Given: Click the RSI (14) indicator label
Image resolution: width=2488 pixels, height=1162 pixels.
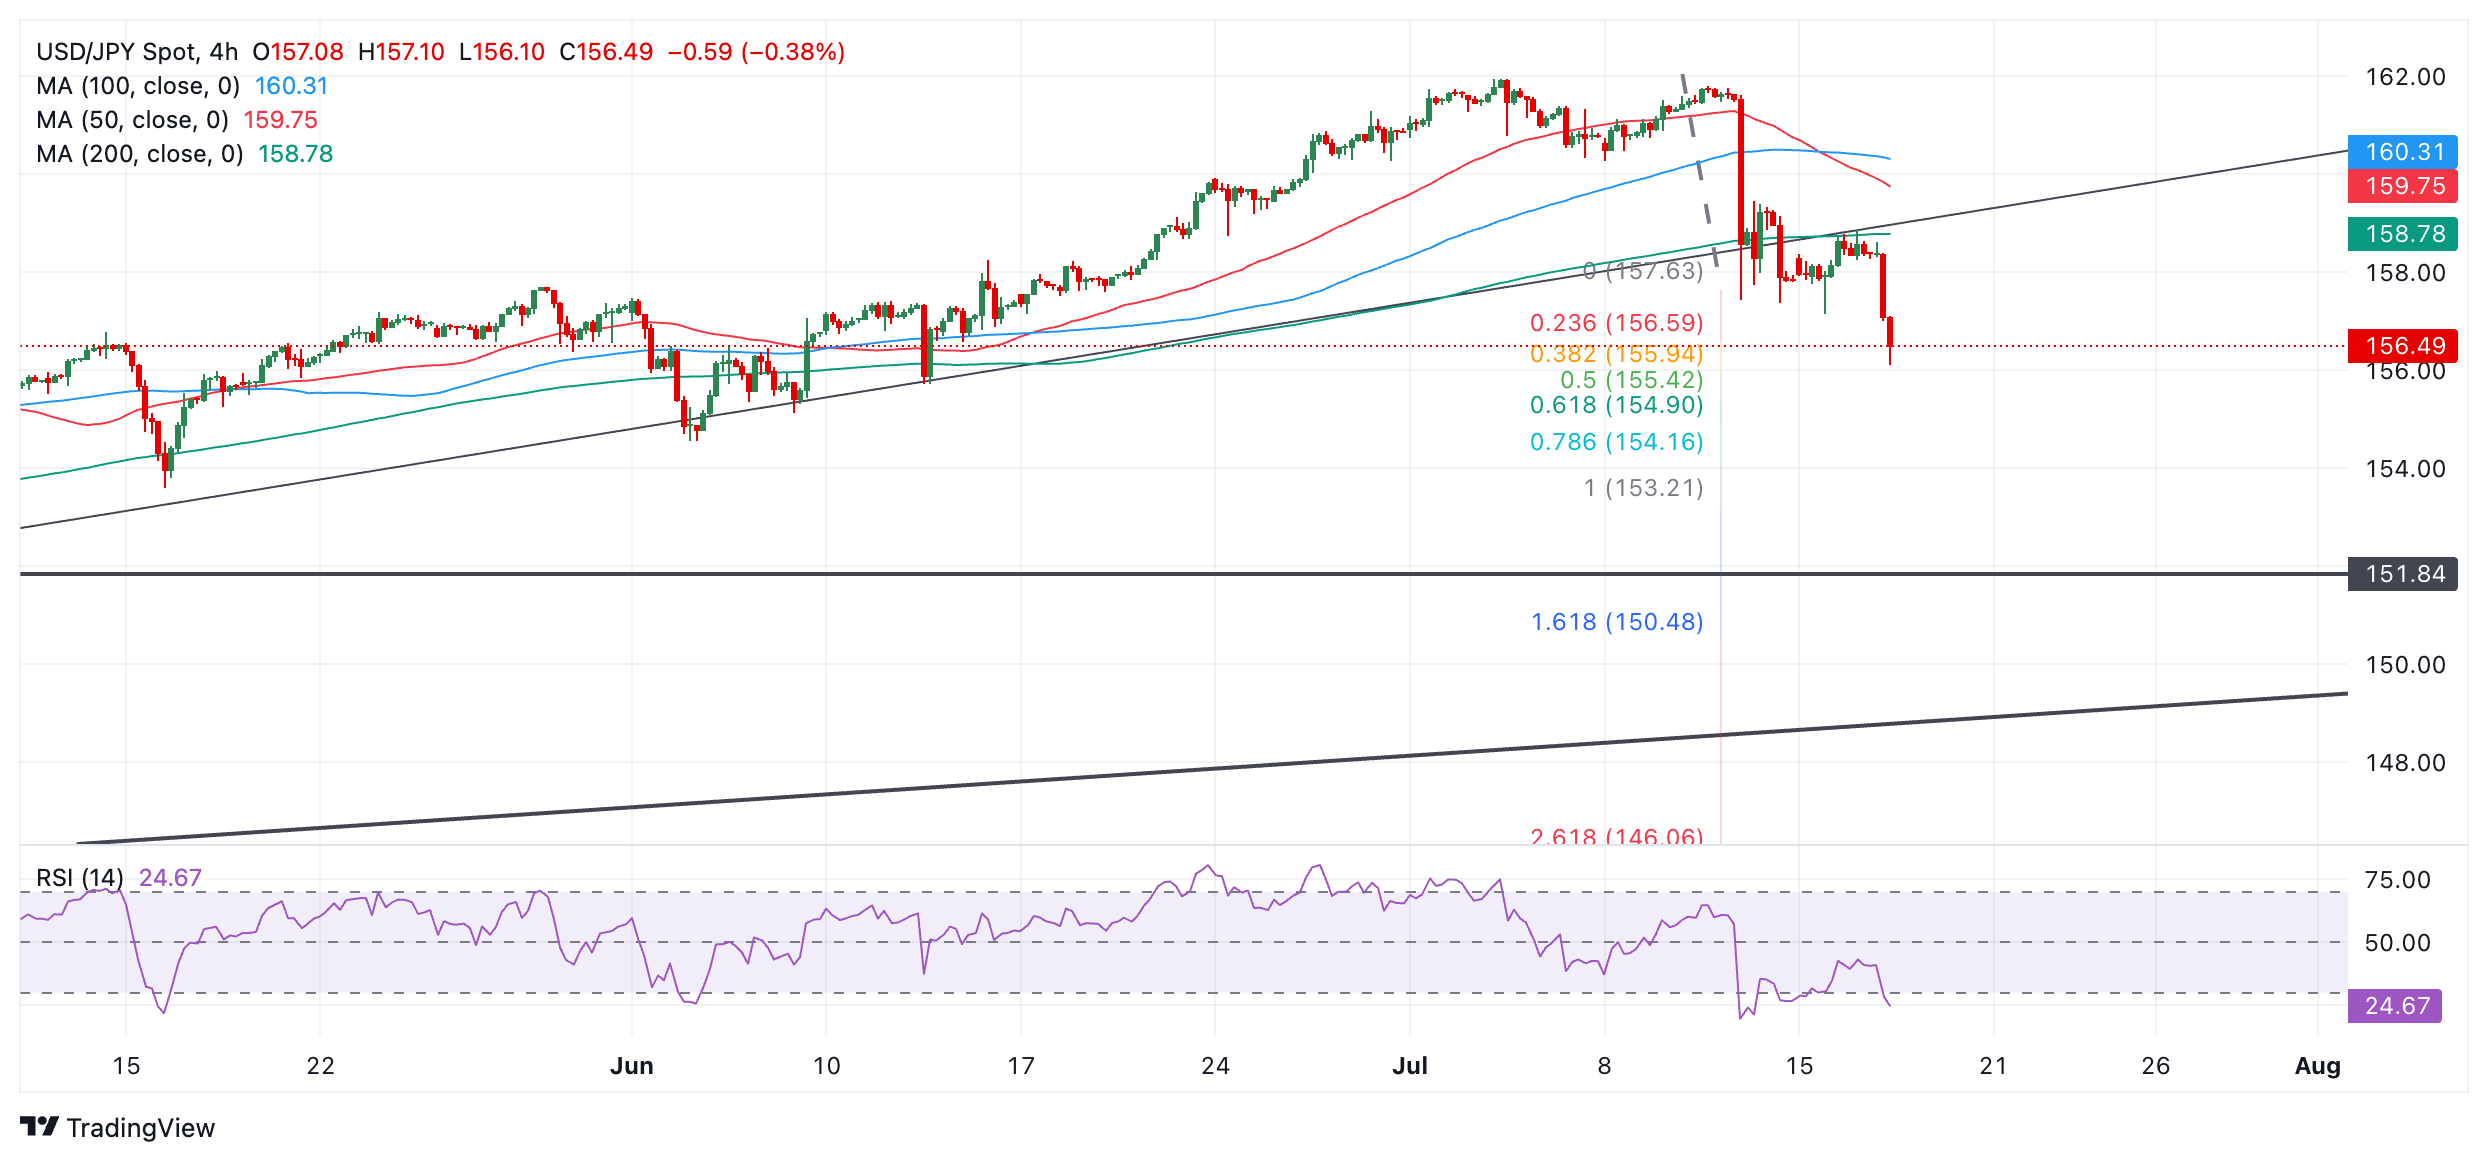Looking at the screenshot, I should coord(79,878).
